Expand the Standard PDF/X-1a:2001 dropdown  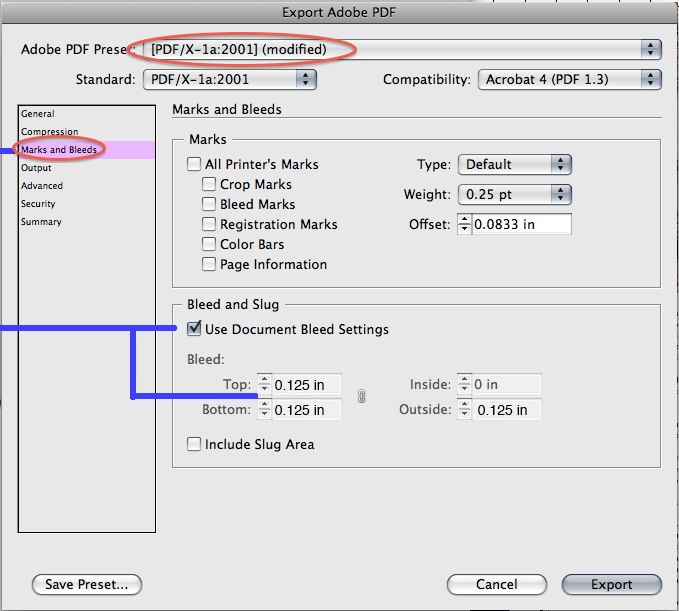click(230, 79)
